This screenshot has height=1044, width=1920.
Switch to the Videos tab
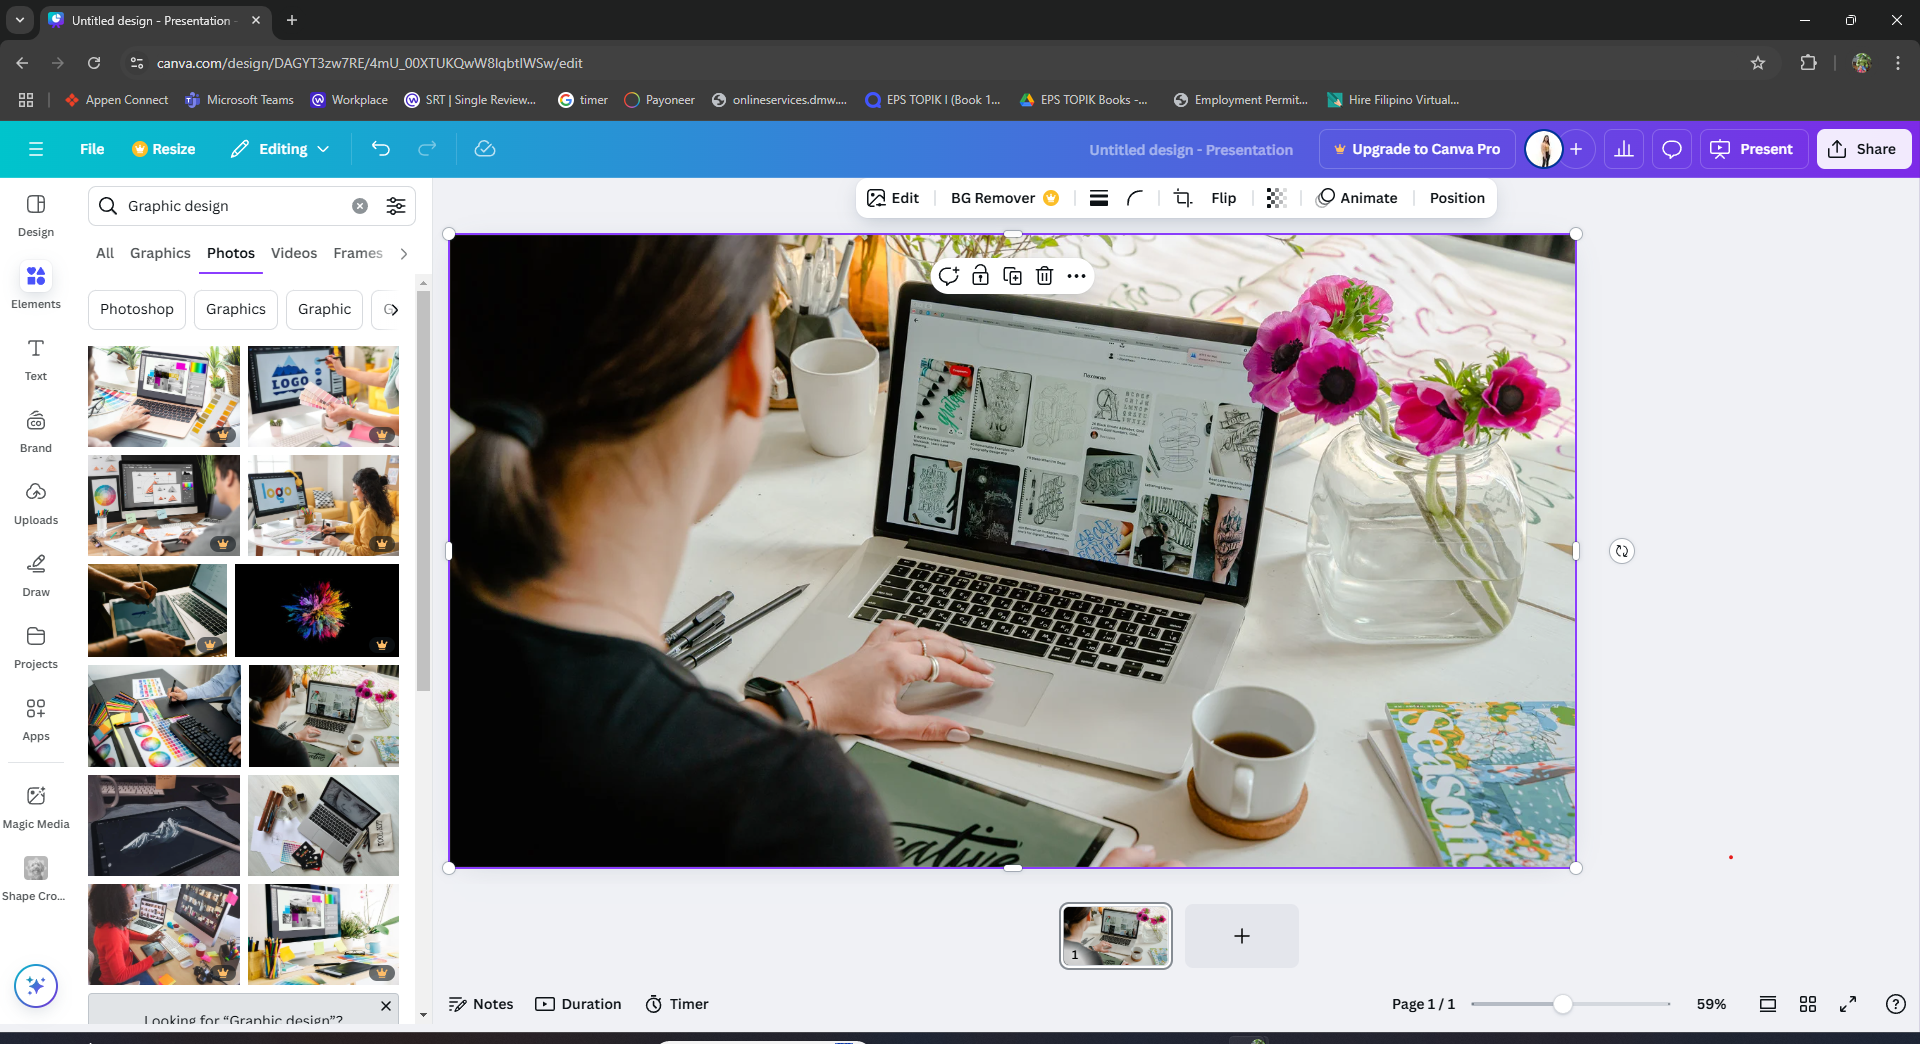coord(294,254)
